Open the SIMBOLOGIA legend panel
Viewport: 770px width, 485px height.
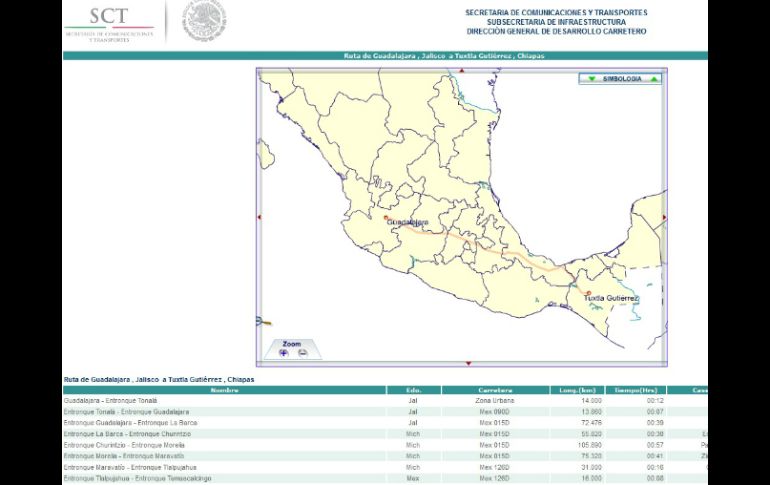622,78
